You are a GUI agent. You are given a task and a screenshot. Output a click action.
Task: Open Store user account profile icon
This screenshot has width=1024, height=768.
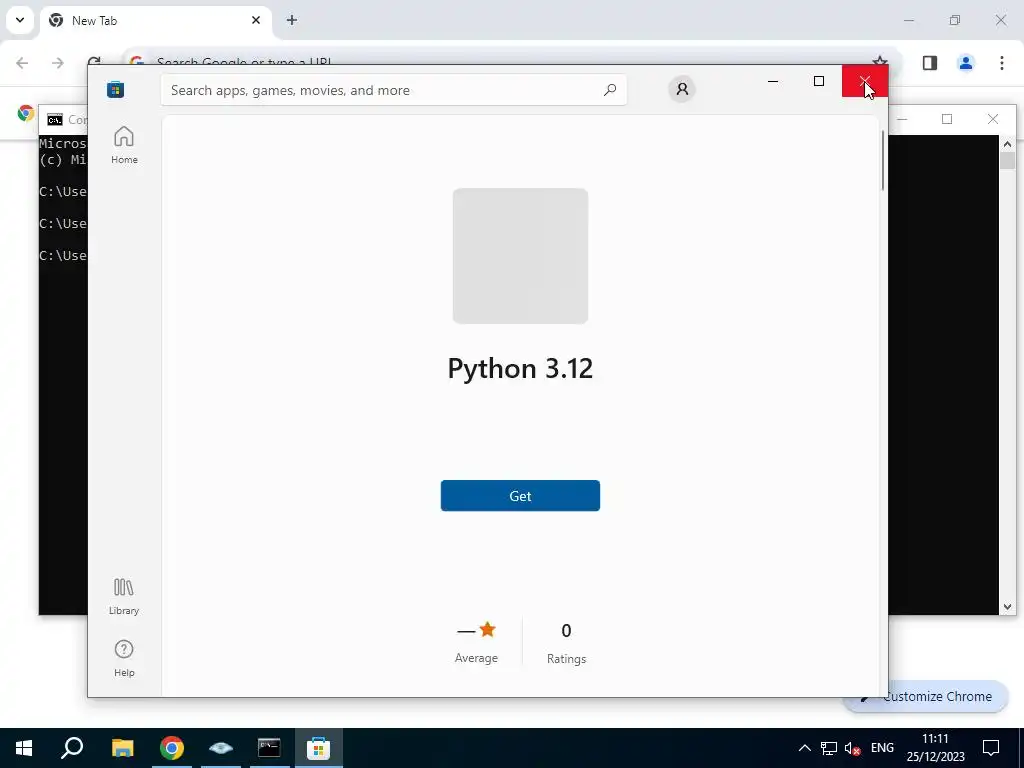(682, 89)
